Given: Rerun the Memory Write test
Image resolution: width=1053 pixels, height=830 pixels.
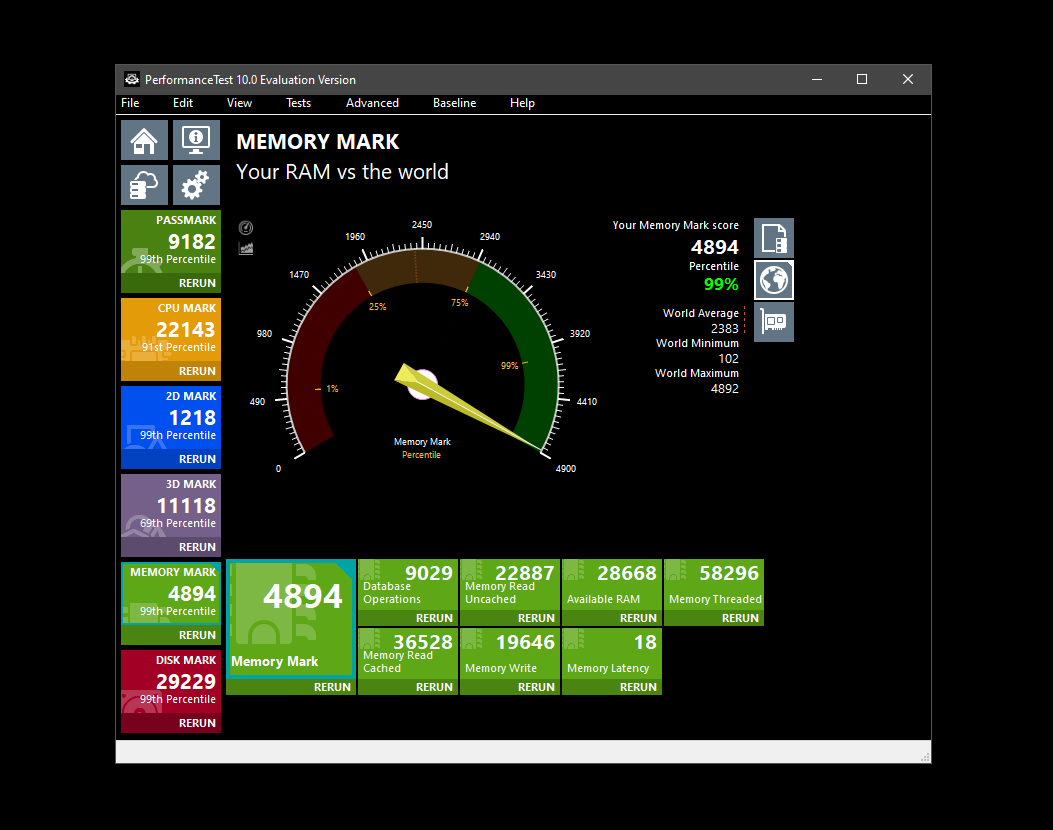Looking at the screenshot, I should click(536, 687).
